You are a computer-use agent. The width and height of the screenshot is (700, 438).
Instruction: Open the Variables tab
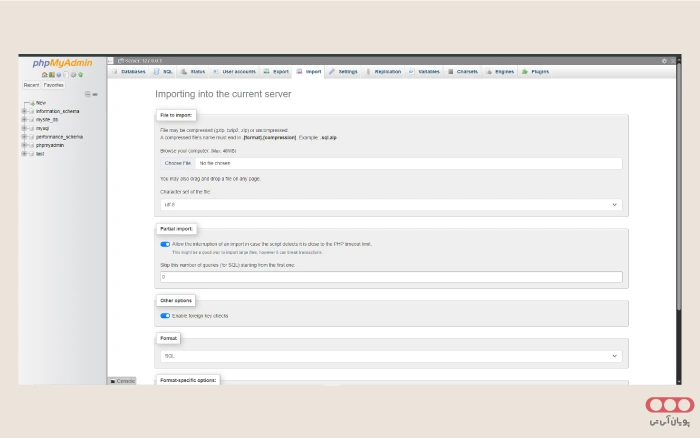424,71
